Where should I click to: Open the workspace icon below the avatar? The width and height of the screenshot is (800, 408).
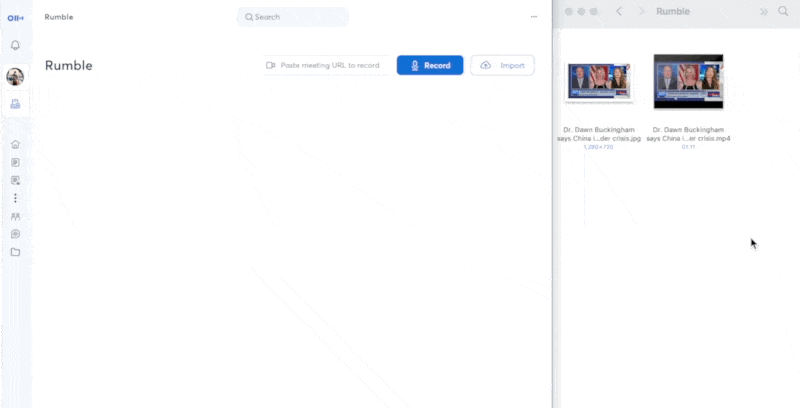[15, 104]
